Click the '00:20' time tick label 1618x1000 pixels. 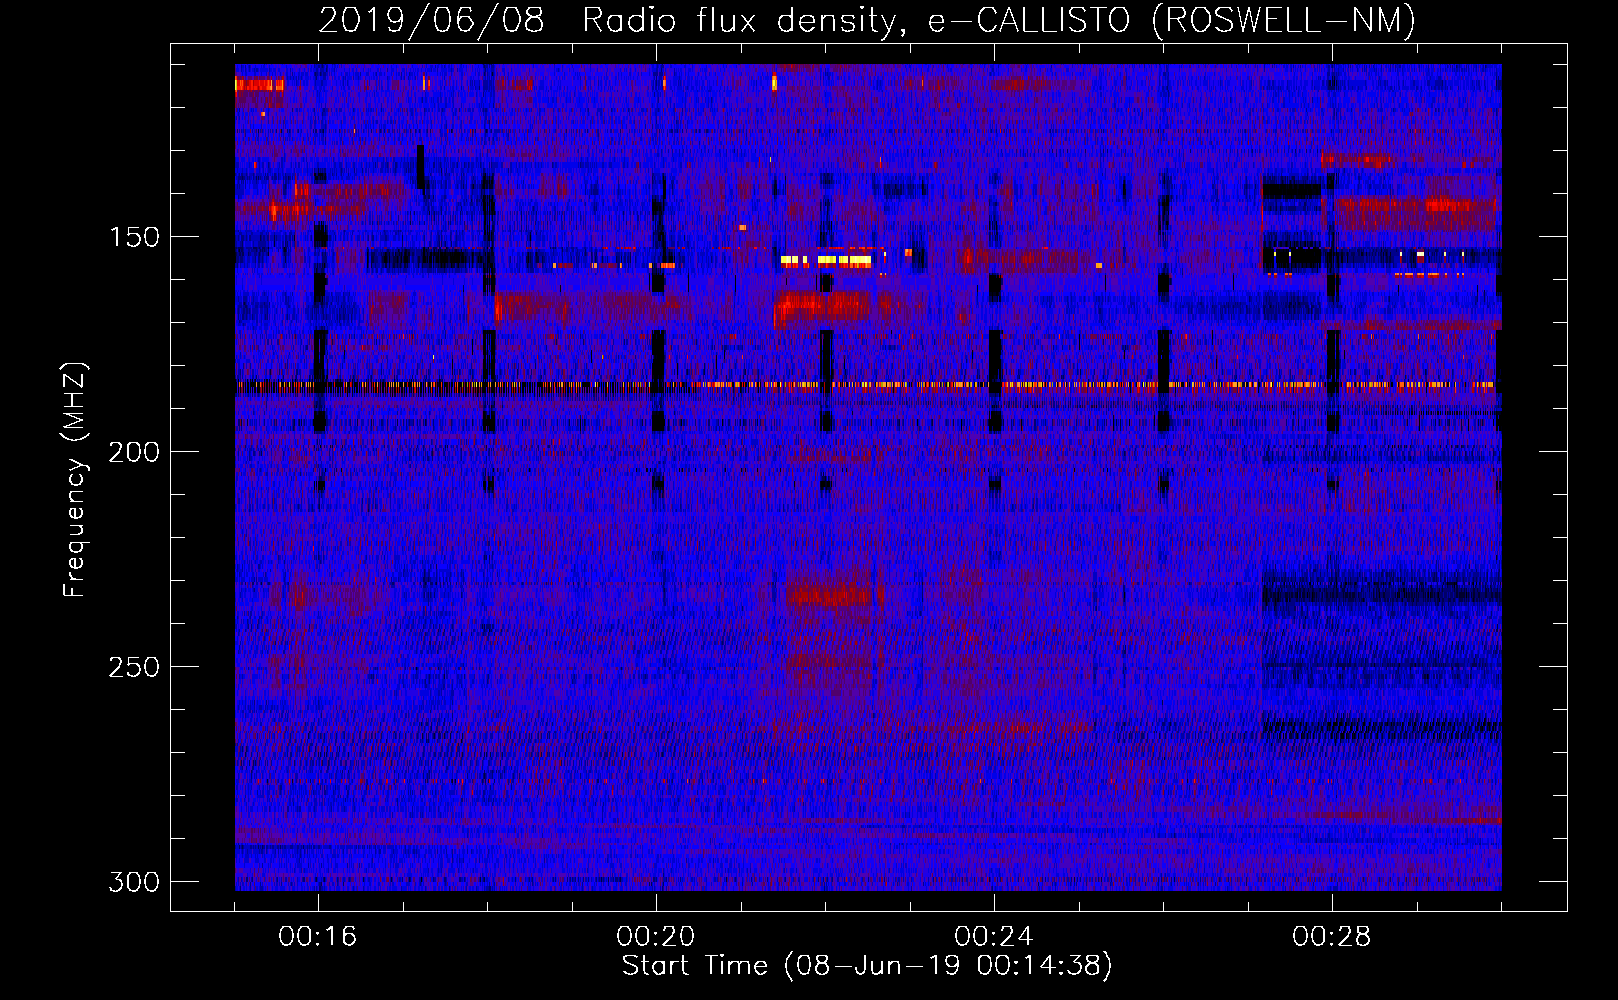[656, 936]
